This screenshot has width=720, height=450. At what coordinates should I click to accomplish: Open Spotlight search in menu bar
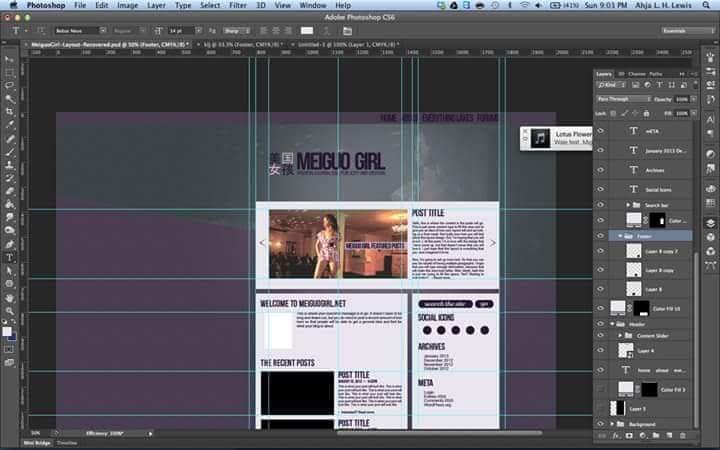point(706,6)
